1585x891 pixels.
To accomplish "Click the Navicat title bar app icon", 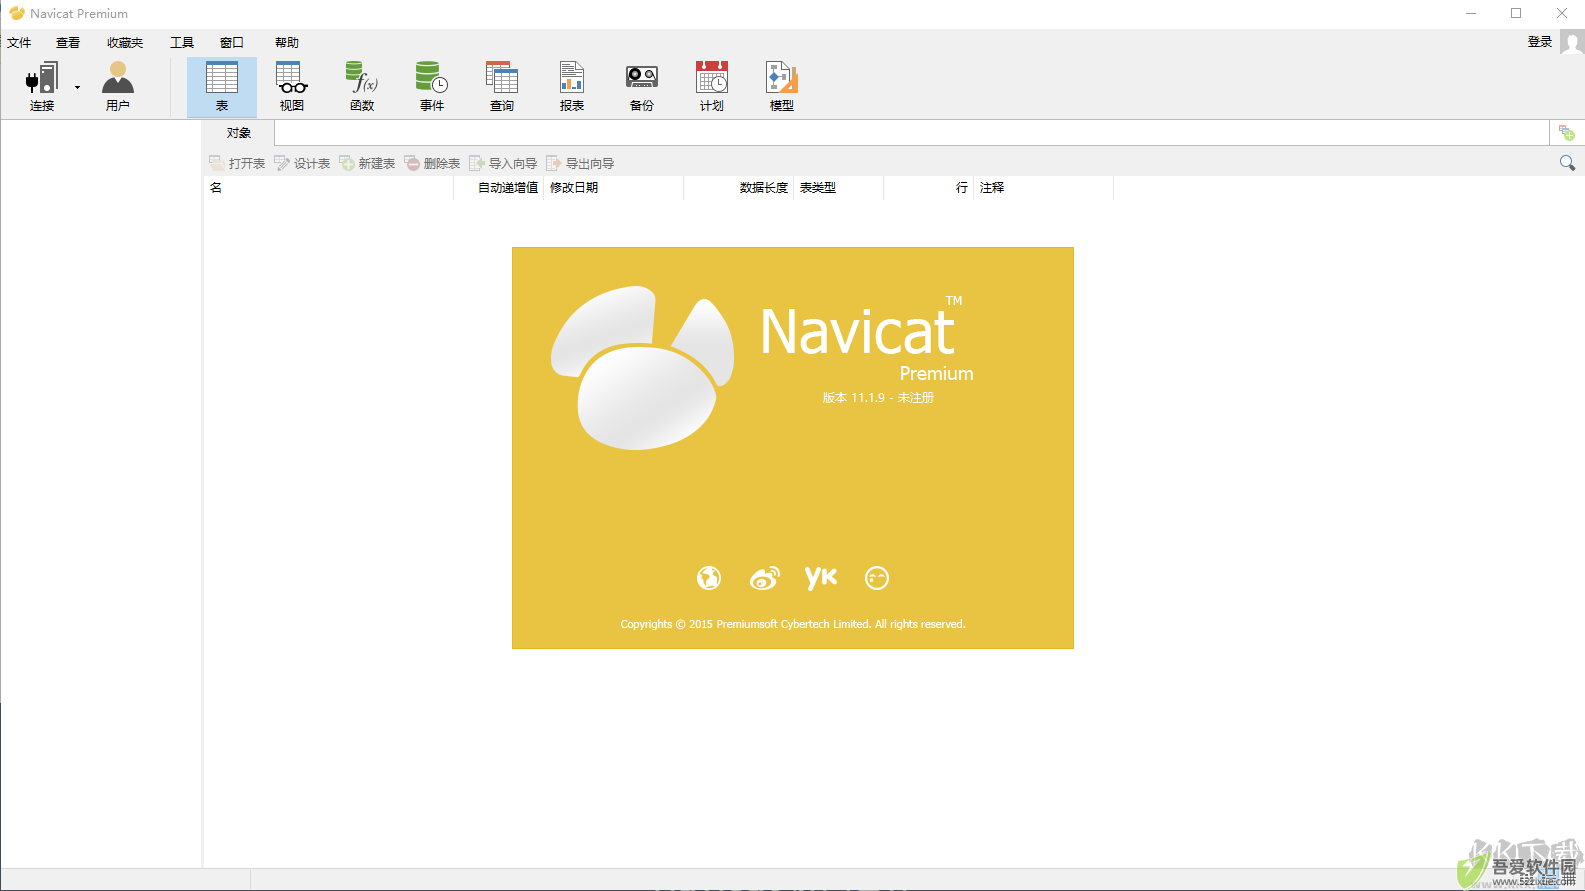I will coord(17,13).
